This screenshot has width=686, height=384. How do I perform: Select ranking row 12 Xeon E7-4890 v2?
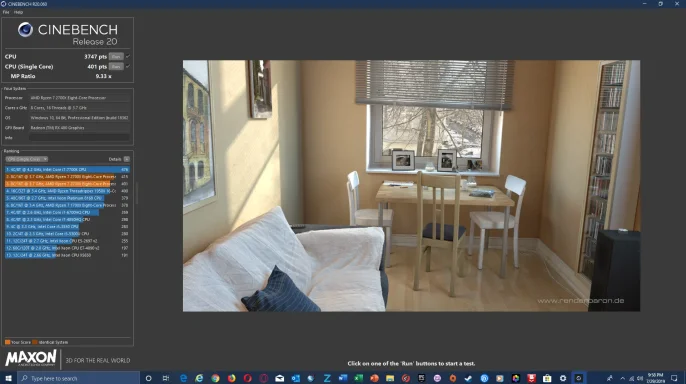(67, 248)
